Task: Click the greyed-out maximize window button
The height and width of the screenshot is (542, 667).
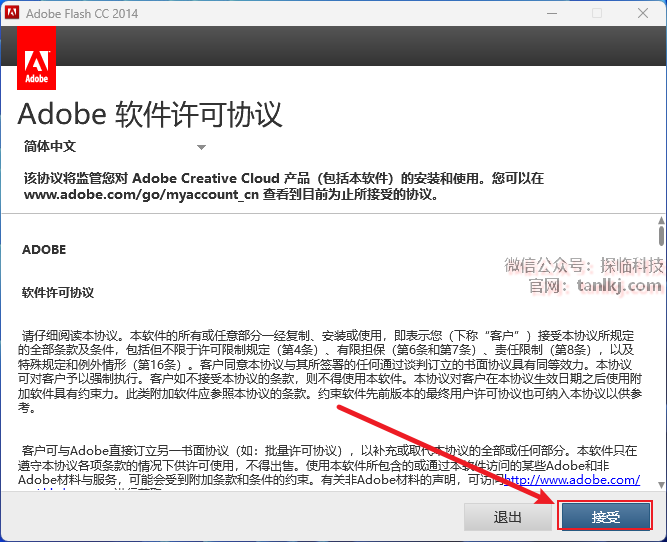Action: coord(597,13)
